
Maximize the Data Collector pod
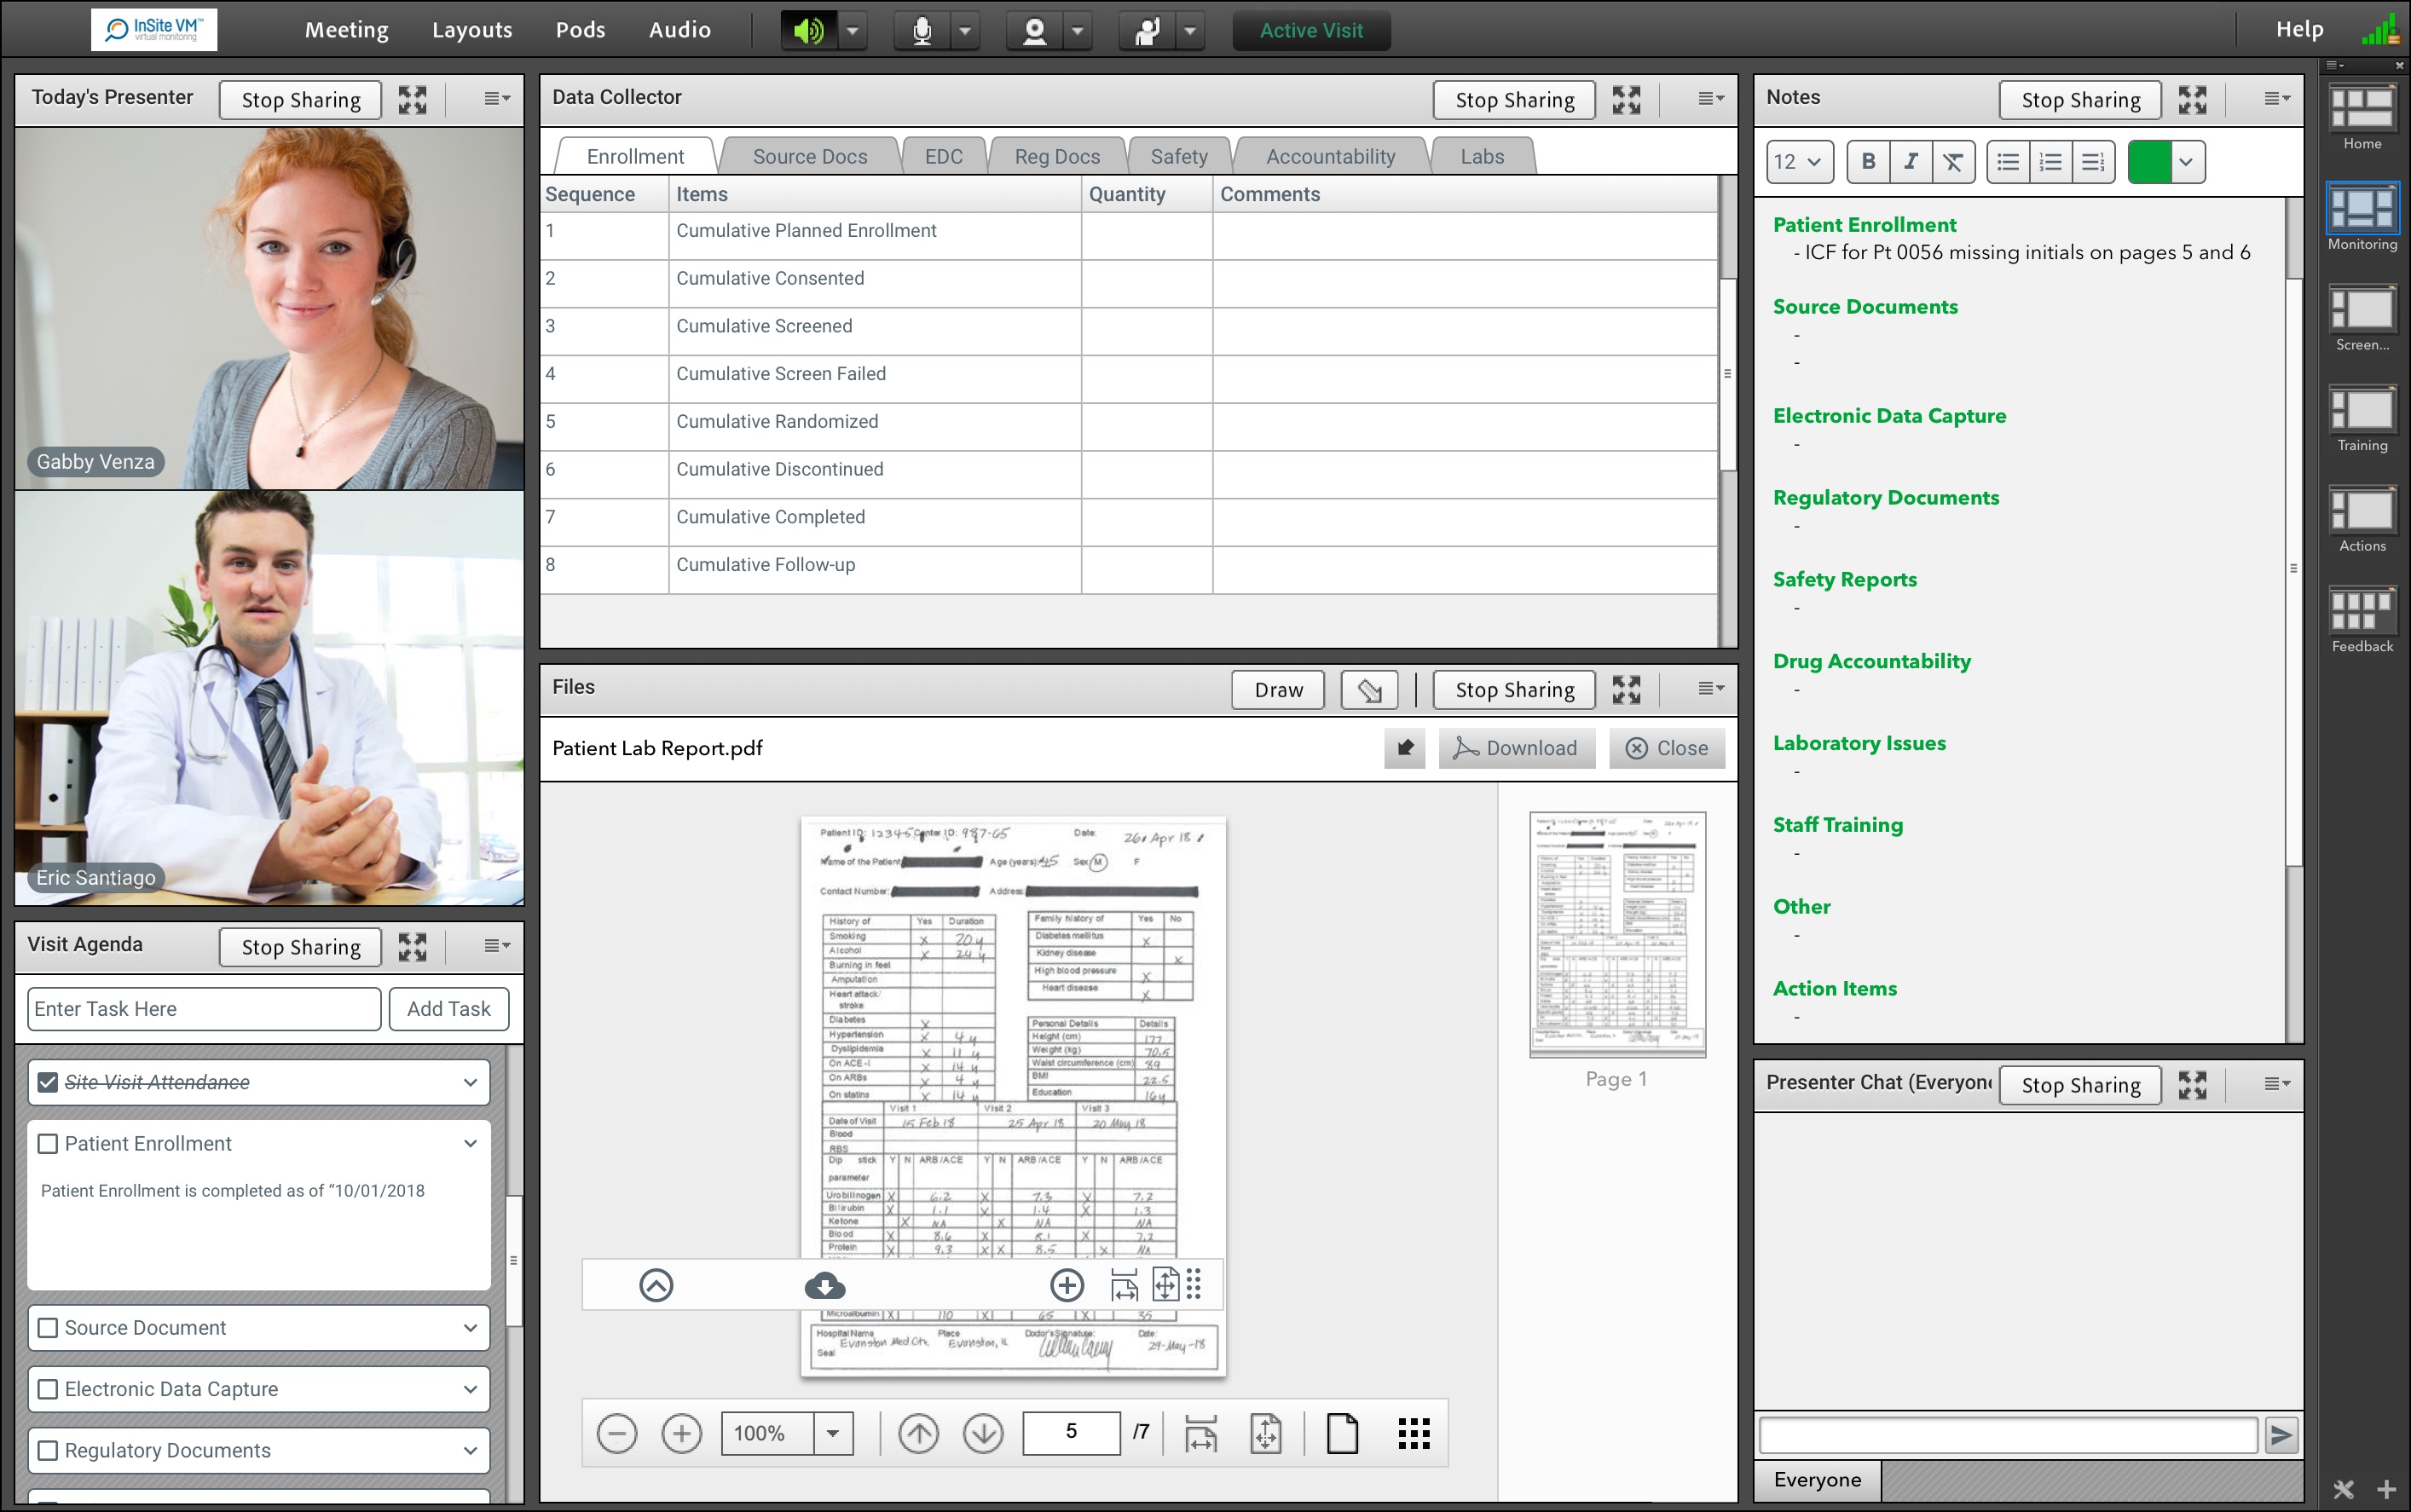click(x=1626, y=99)
